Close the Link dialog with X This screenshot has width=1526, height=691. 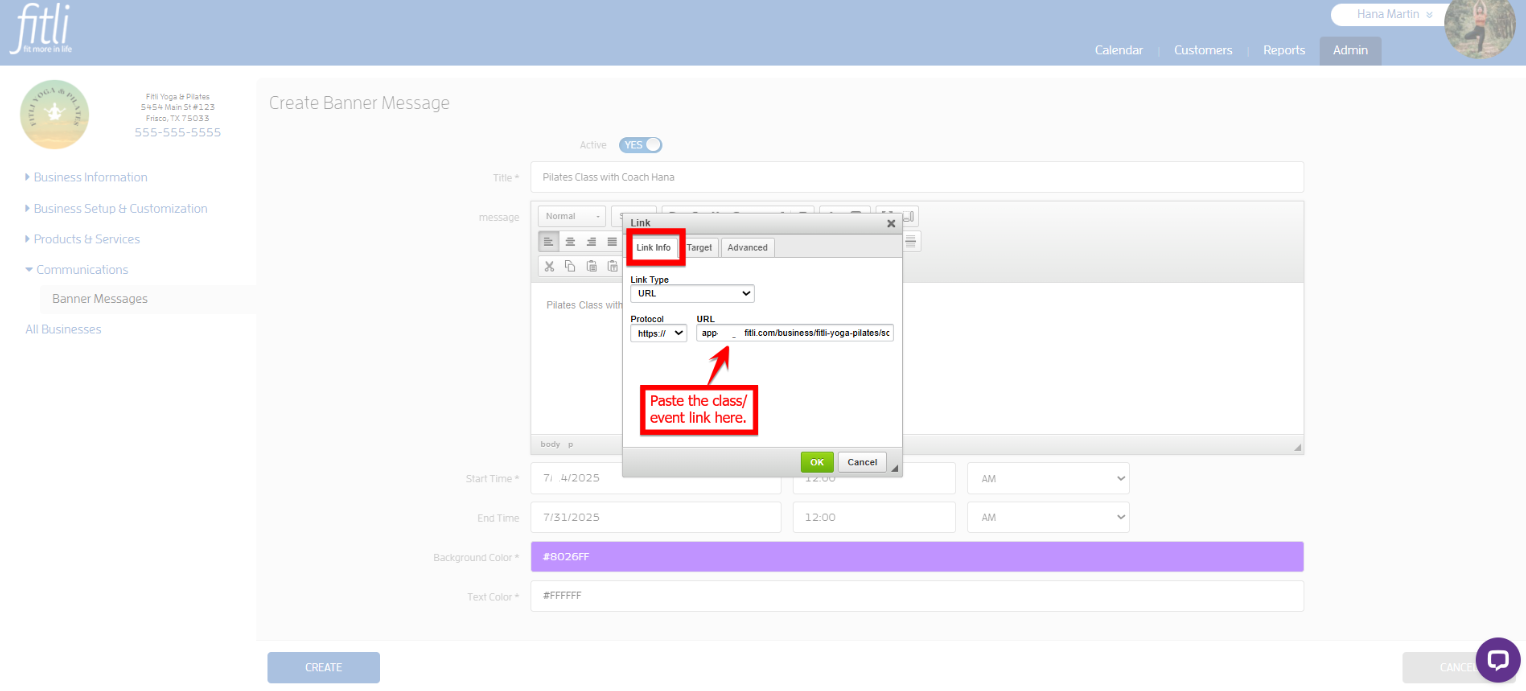click(x=891, y=223)
